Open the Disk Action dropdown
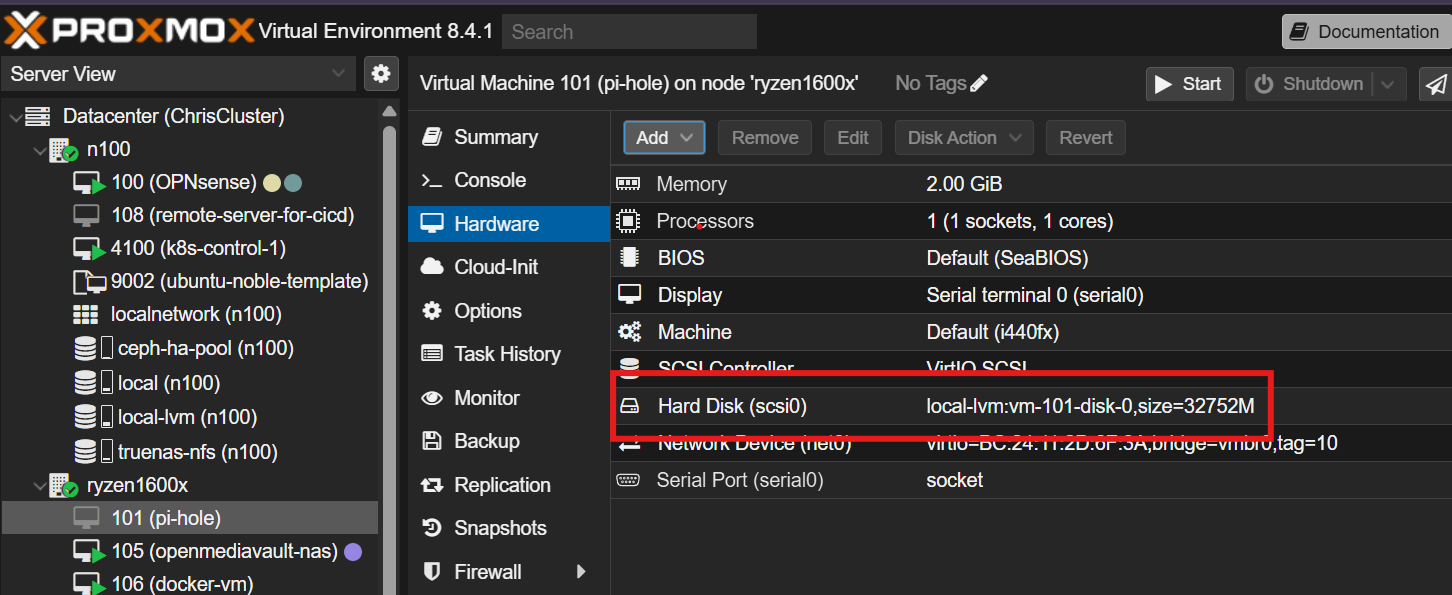The height and width of the screenshot is (595, 1452). pos(964,138)
